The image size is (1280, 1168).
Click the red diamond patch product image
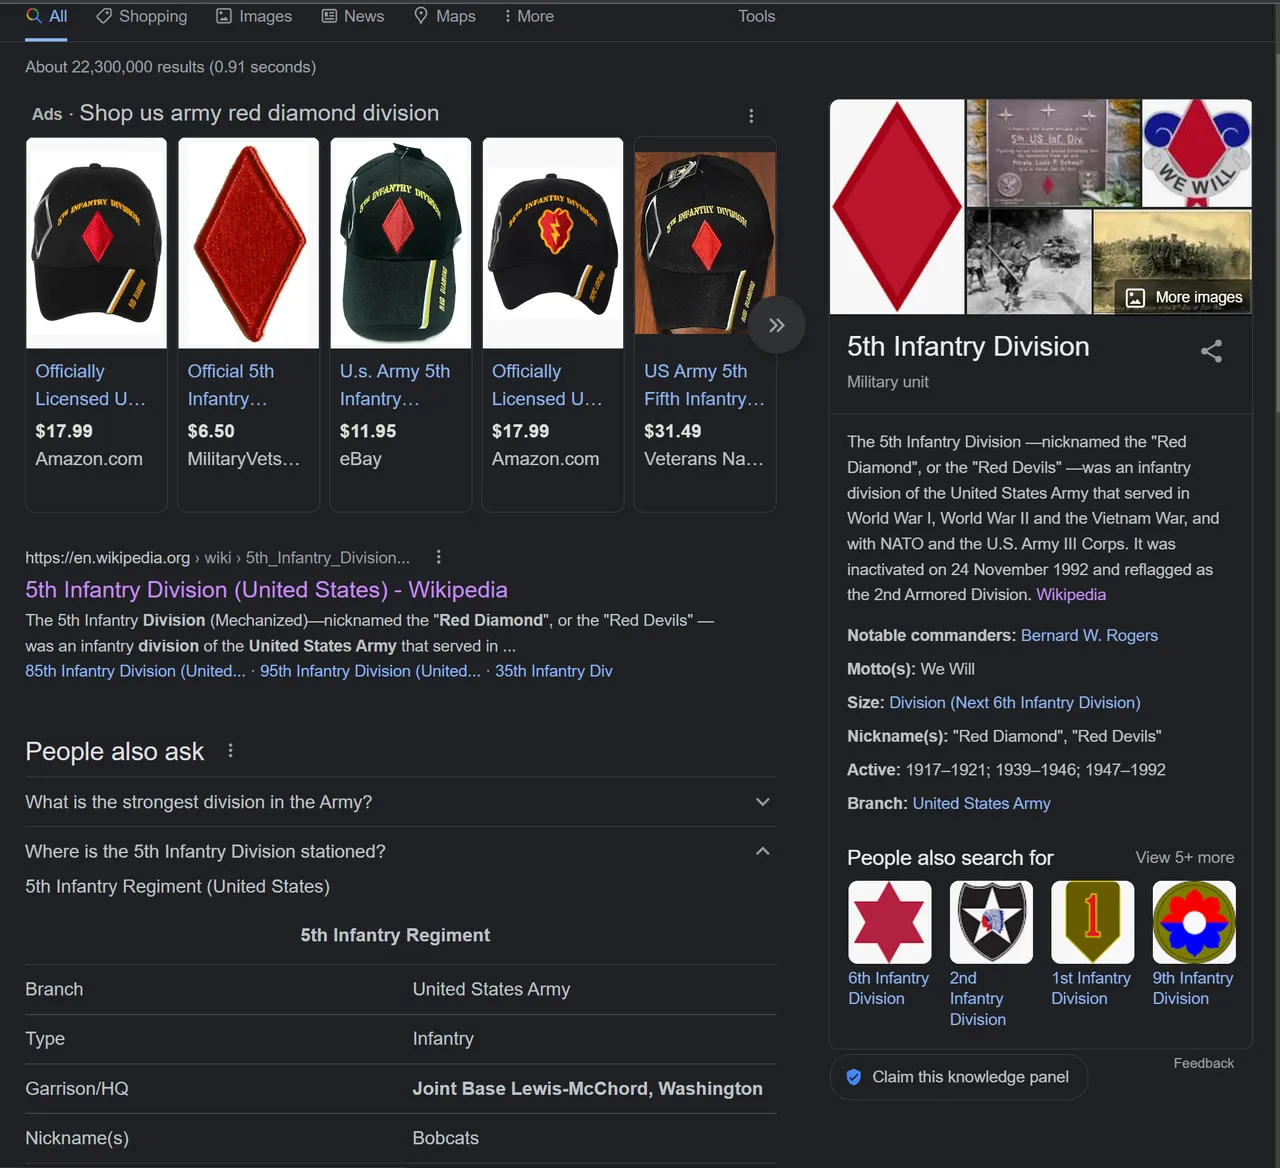pyautogui.click(x=248, y=243)
